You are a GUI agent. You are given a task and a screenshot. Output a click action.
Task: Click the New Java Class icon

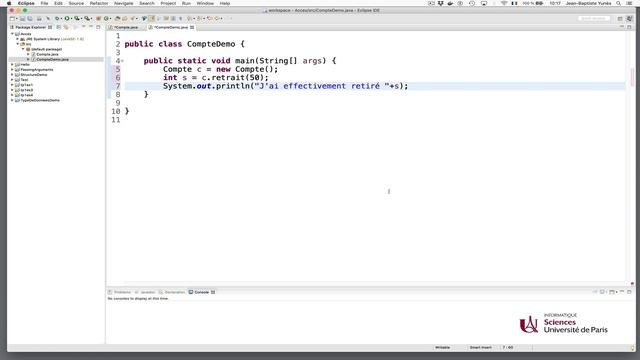(x=107, y=18)
